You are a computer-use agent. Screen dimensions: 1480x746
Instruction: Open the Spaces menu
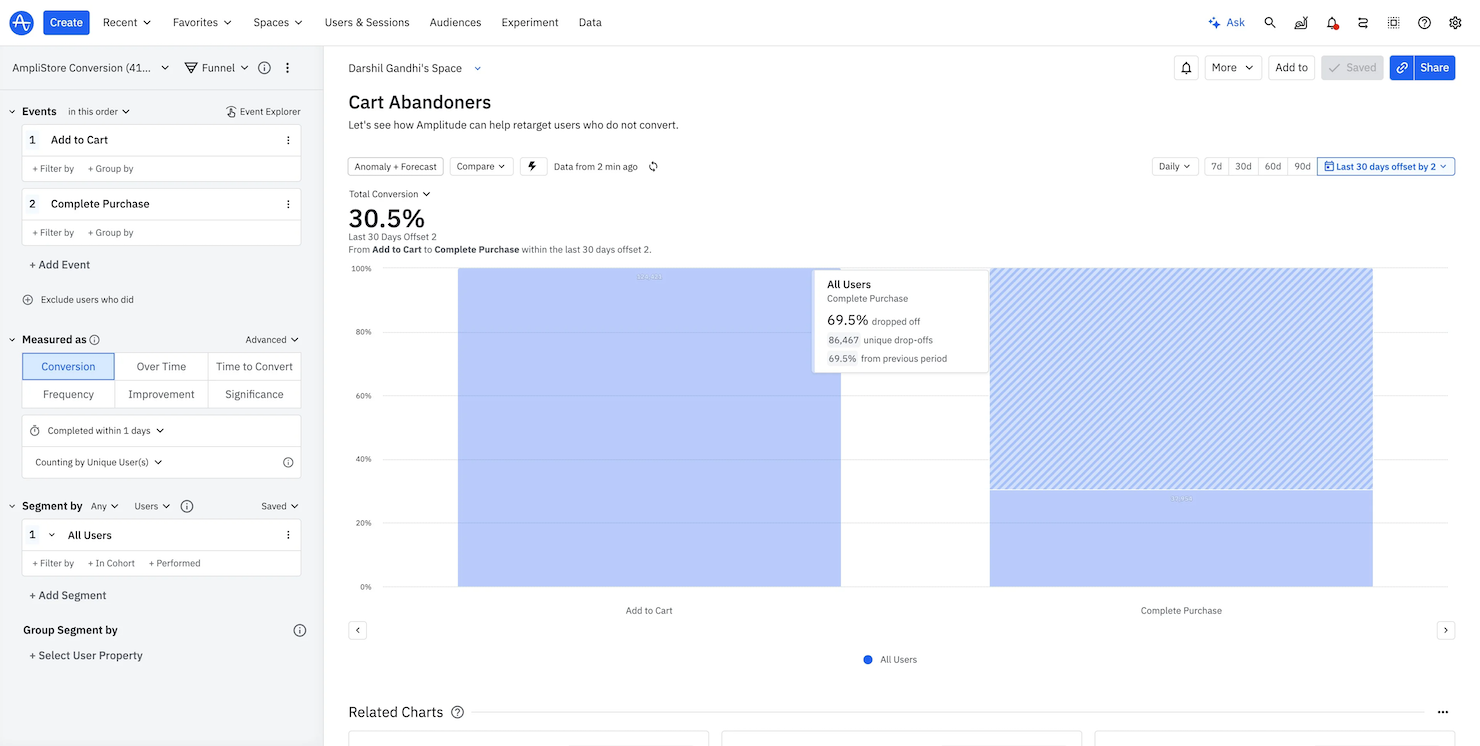[x=276, y=22]
